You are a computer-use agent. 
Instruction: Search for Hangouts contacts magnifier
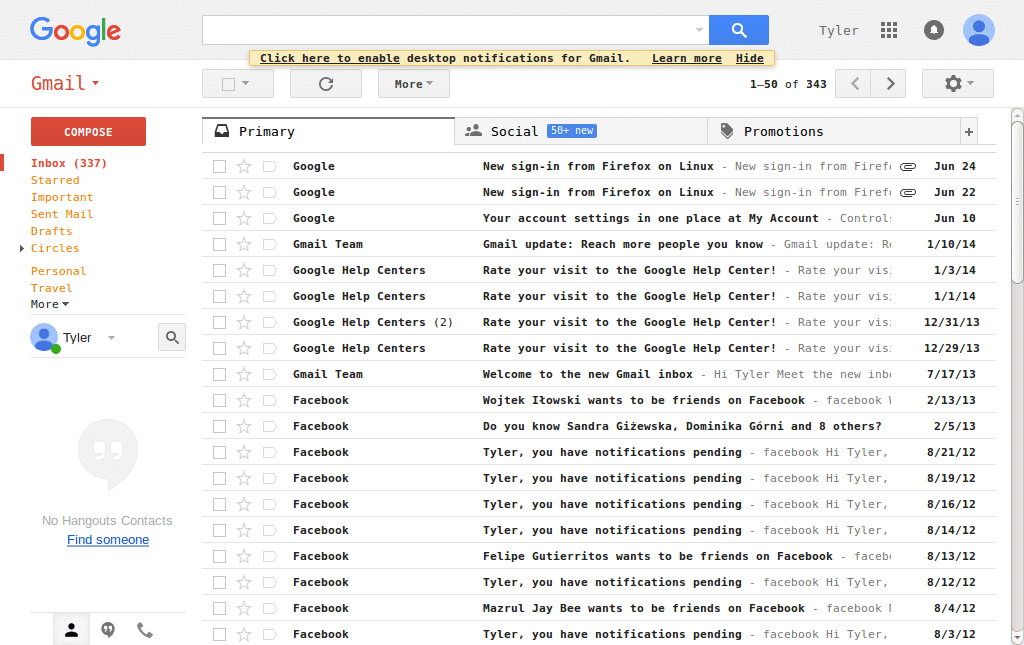pyautogui.click(x=172, y=338)
